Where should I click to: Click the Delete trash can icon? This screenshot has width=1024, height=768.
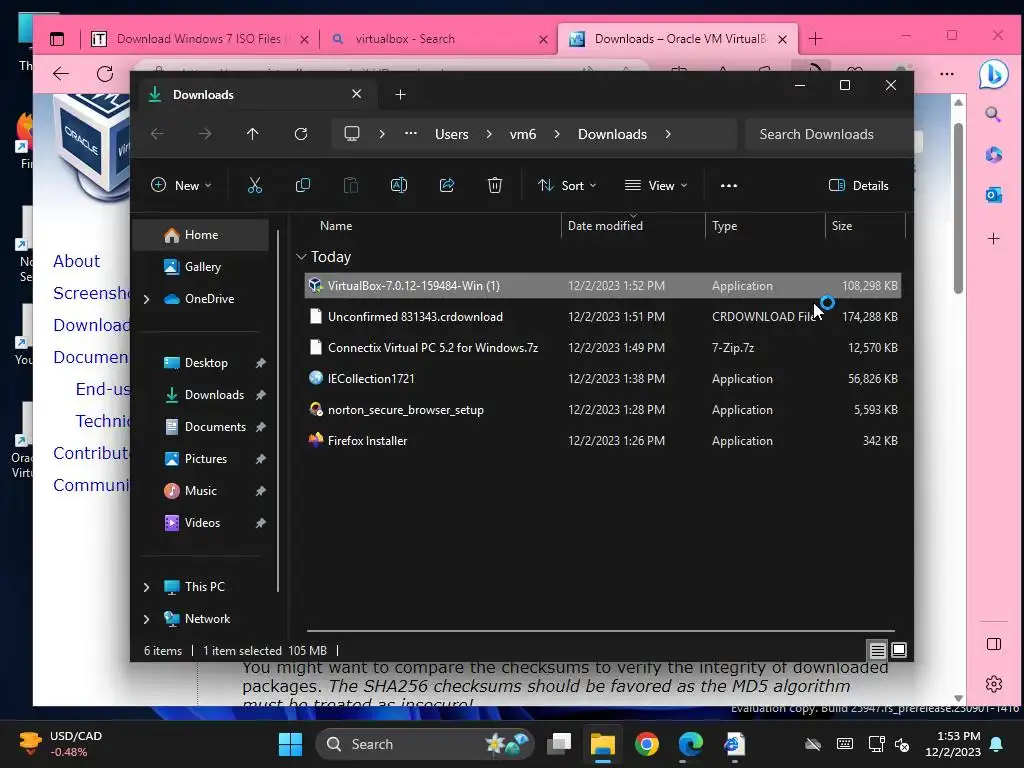point(495,185)
